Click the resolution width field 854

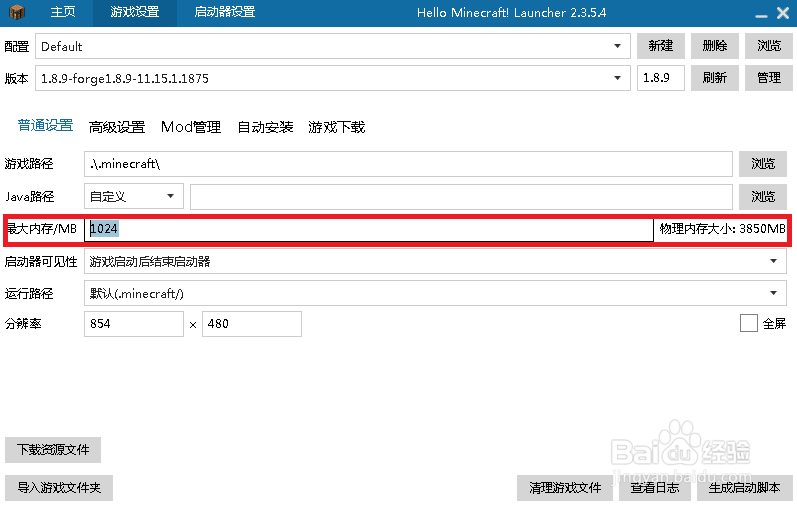[x=134, y=324]
